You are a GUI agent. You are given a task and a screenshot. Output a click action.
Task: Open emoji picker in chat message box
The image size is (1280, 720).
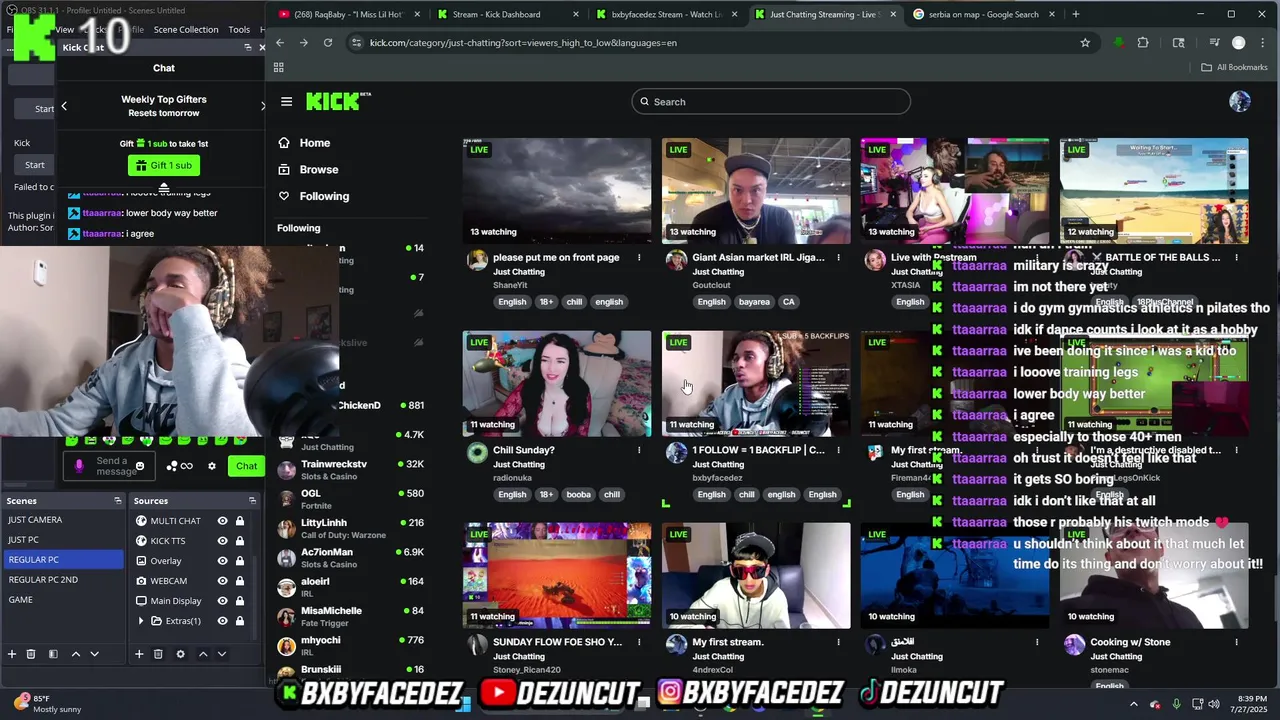pos(140,466)
